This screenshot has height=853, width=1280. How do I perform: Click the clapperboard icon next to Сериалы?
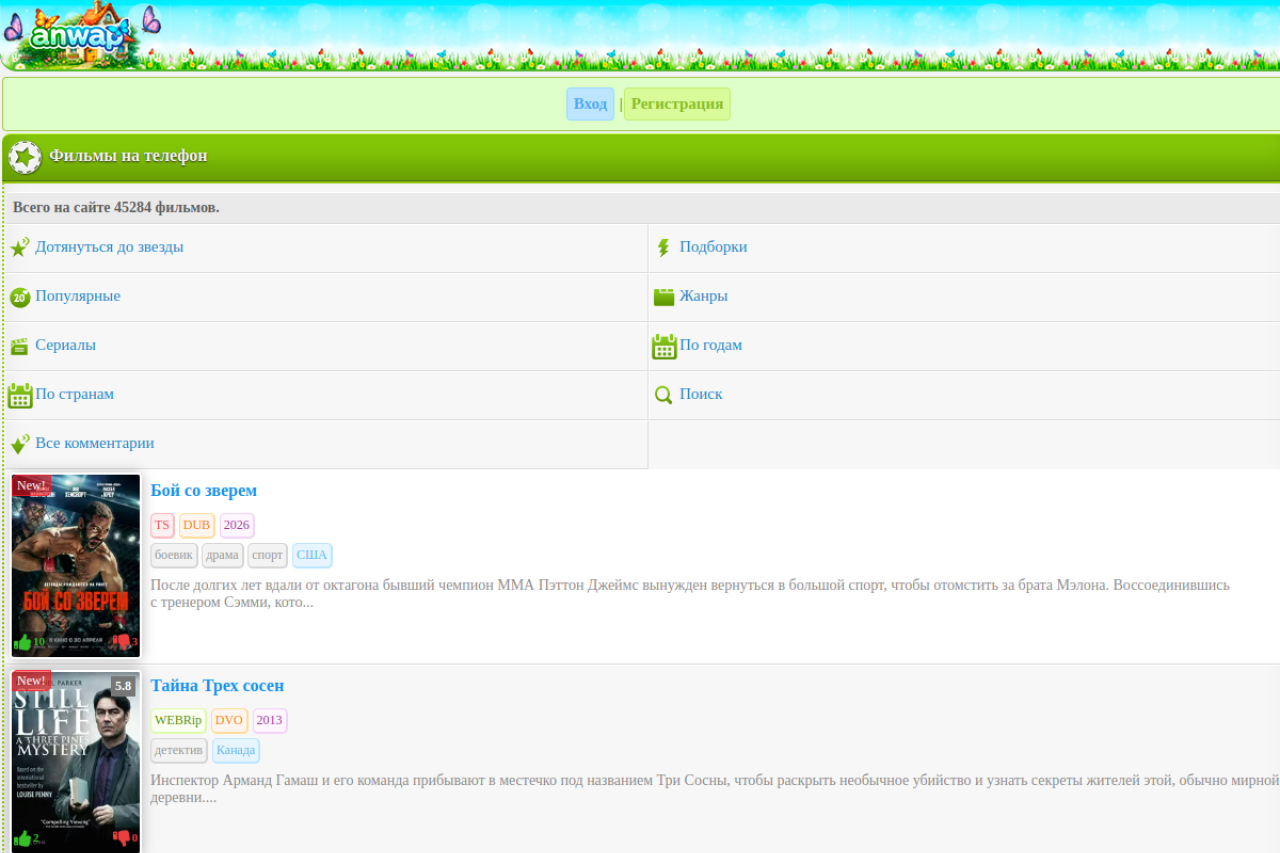(x=19, y=346)
